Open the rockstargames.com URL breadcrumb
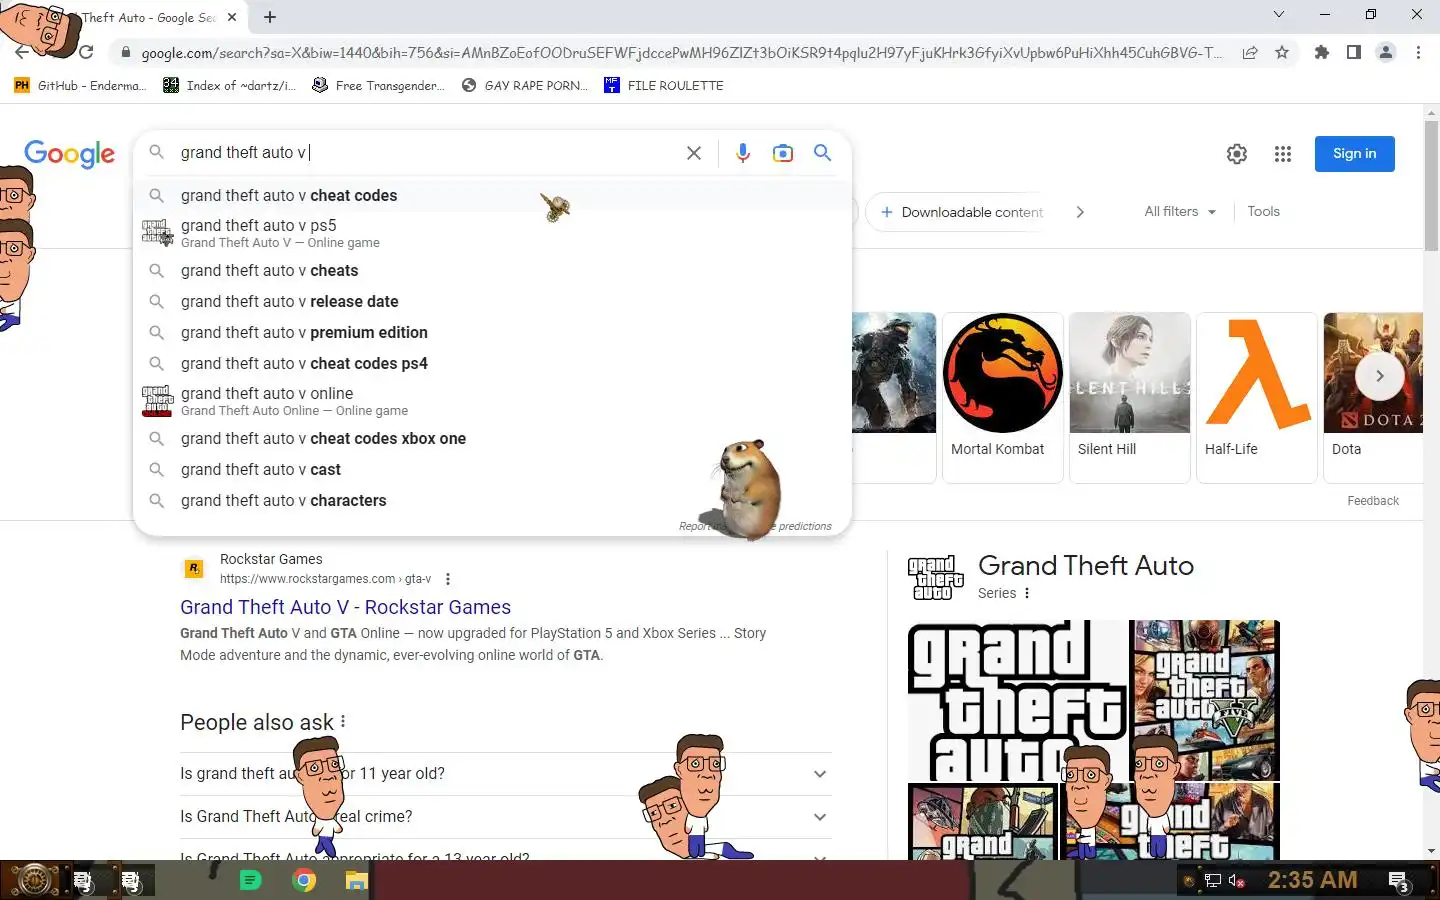1440x900 pixels. click(325, 579)
